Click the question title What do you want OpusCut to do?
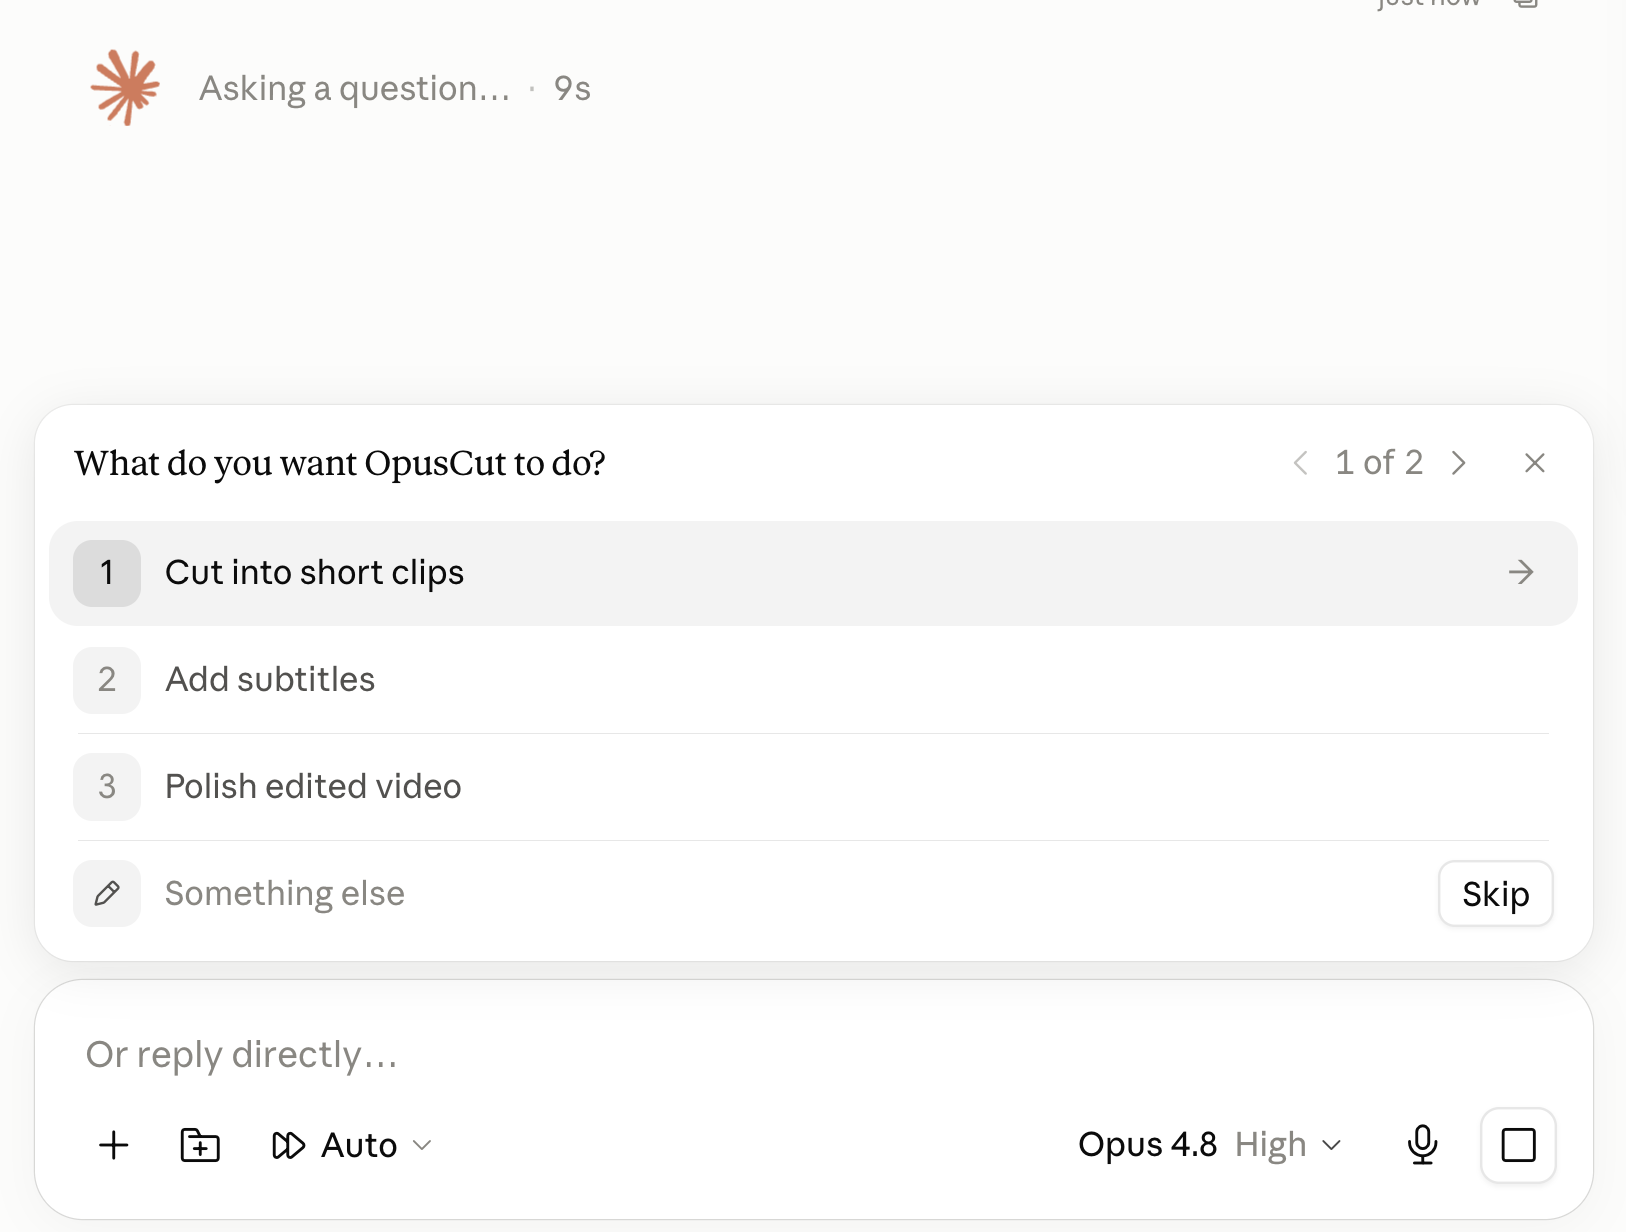The height and width of the screenshot is (1232, 1626). pos(340,463)
